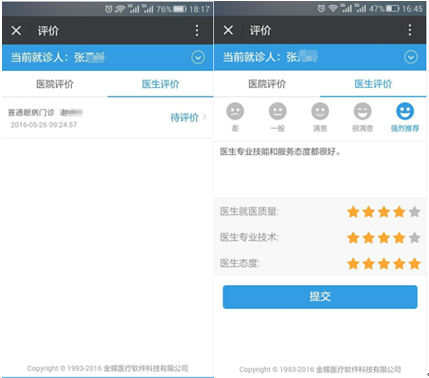Screen dimensions: 429x378
Task: Expand patient selector chevron on right screen
Action: point(411,57)
